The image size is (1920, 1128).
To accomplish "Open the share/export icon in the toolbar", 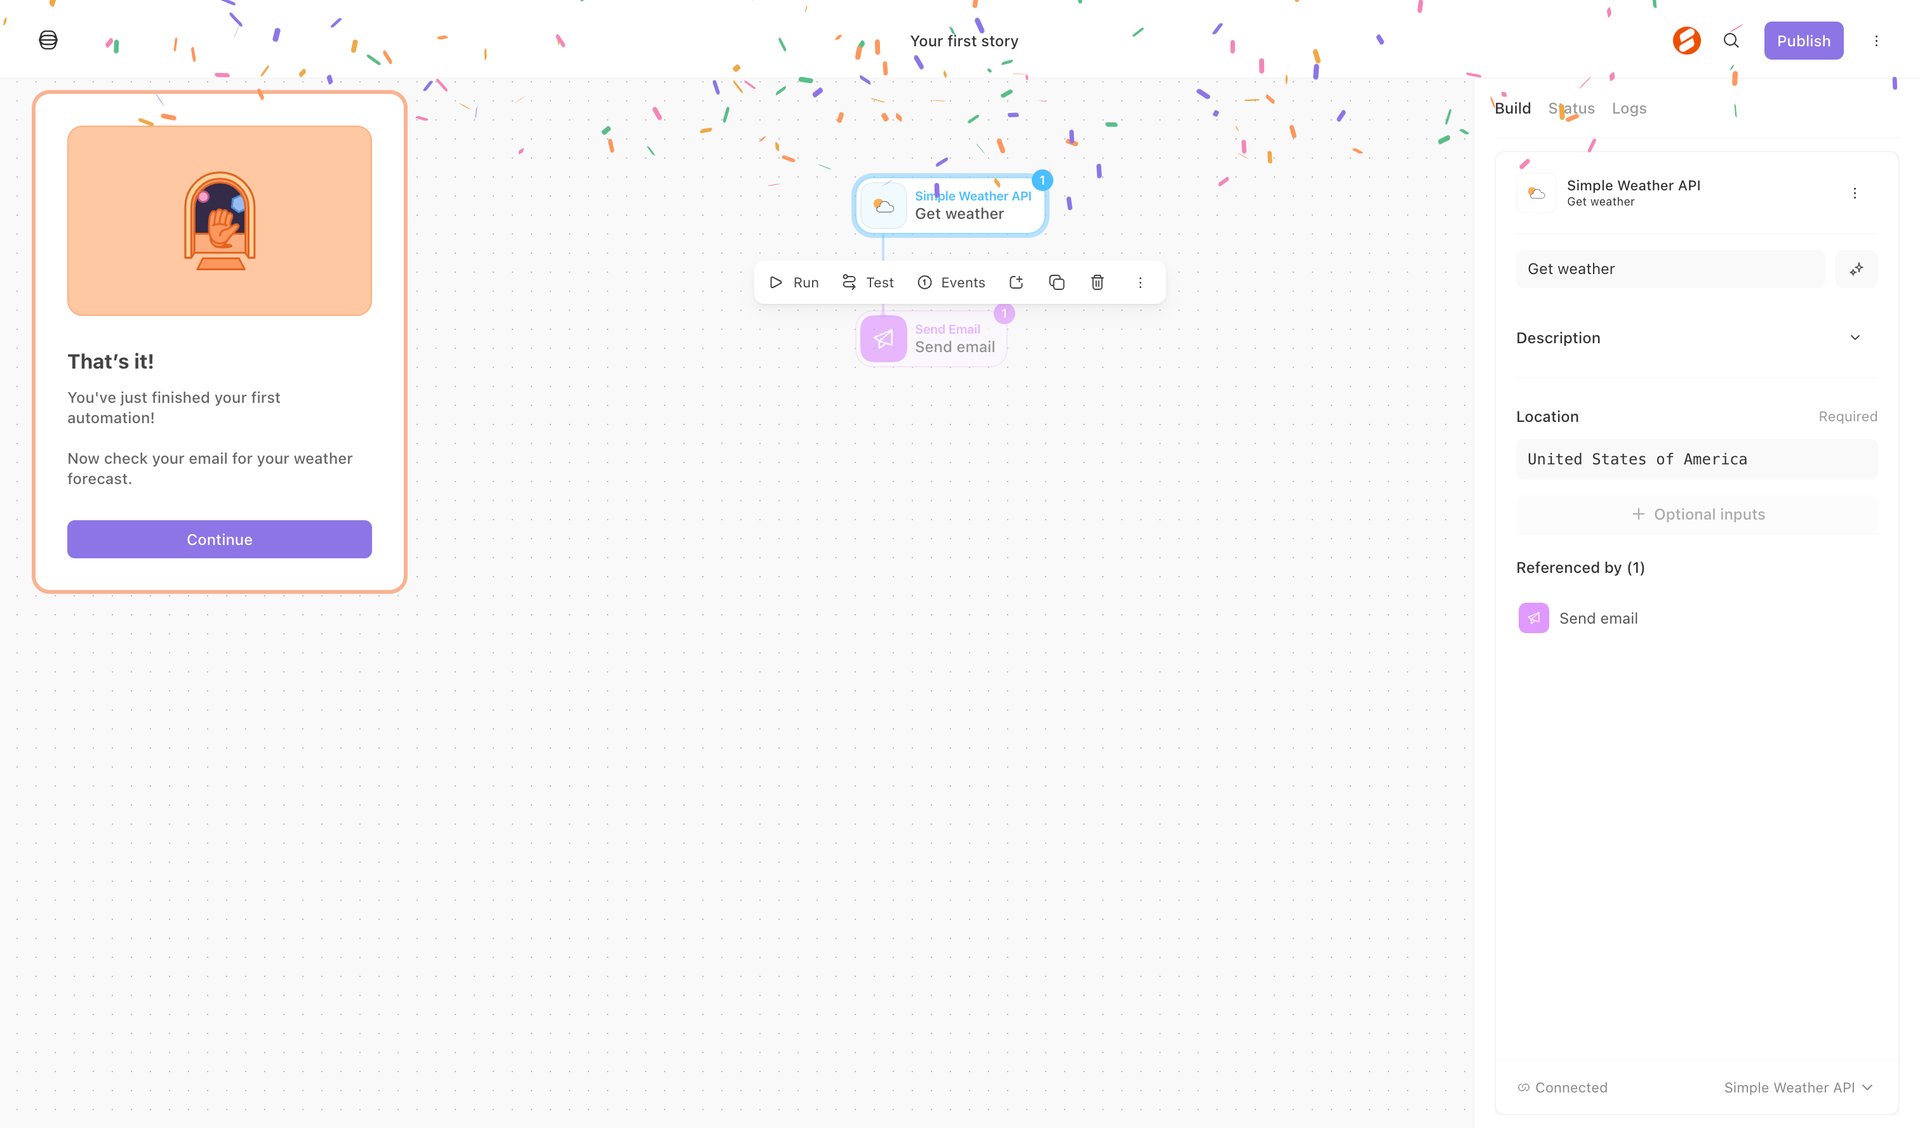I will click(x=1016, y=282).
